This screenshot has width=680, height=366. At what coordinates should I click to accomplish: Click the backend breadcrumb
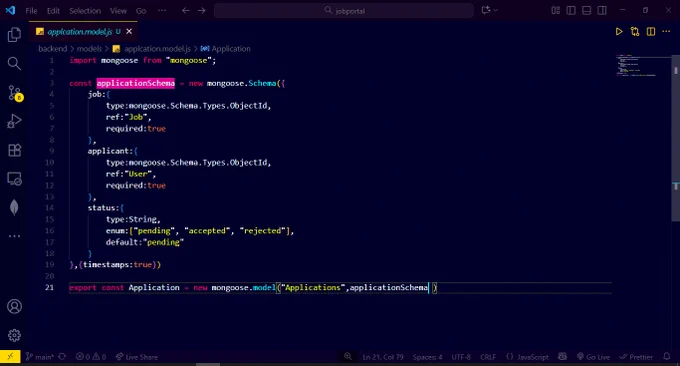point(52,49)
